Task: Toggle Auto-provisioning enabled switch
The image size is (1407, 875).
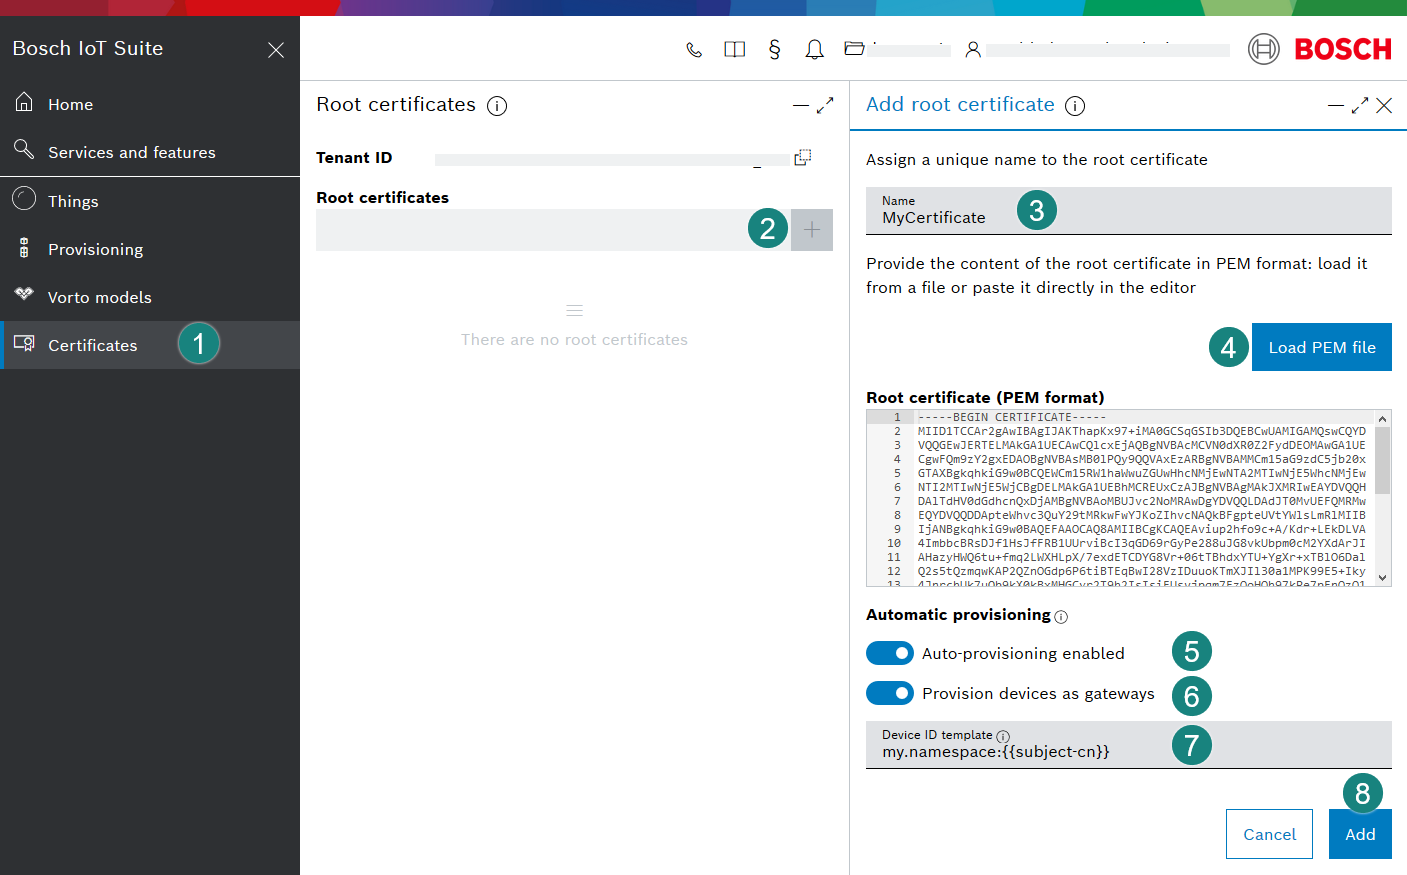Action: 890,653
